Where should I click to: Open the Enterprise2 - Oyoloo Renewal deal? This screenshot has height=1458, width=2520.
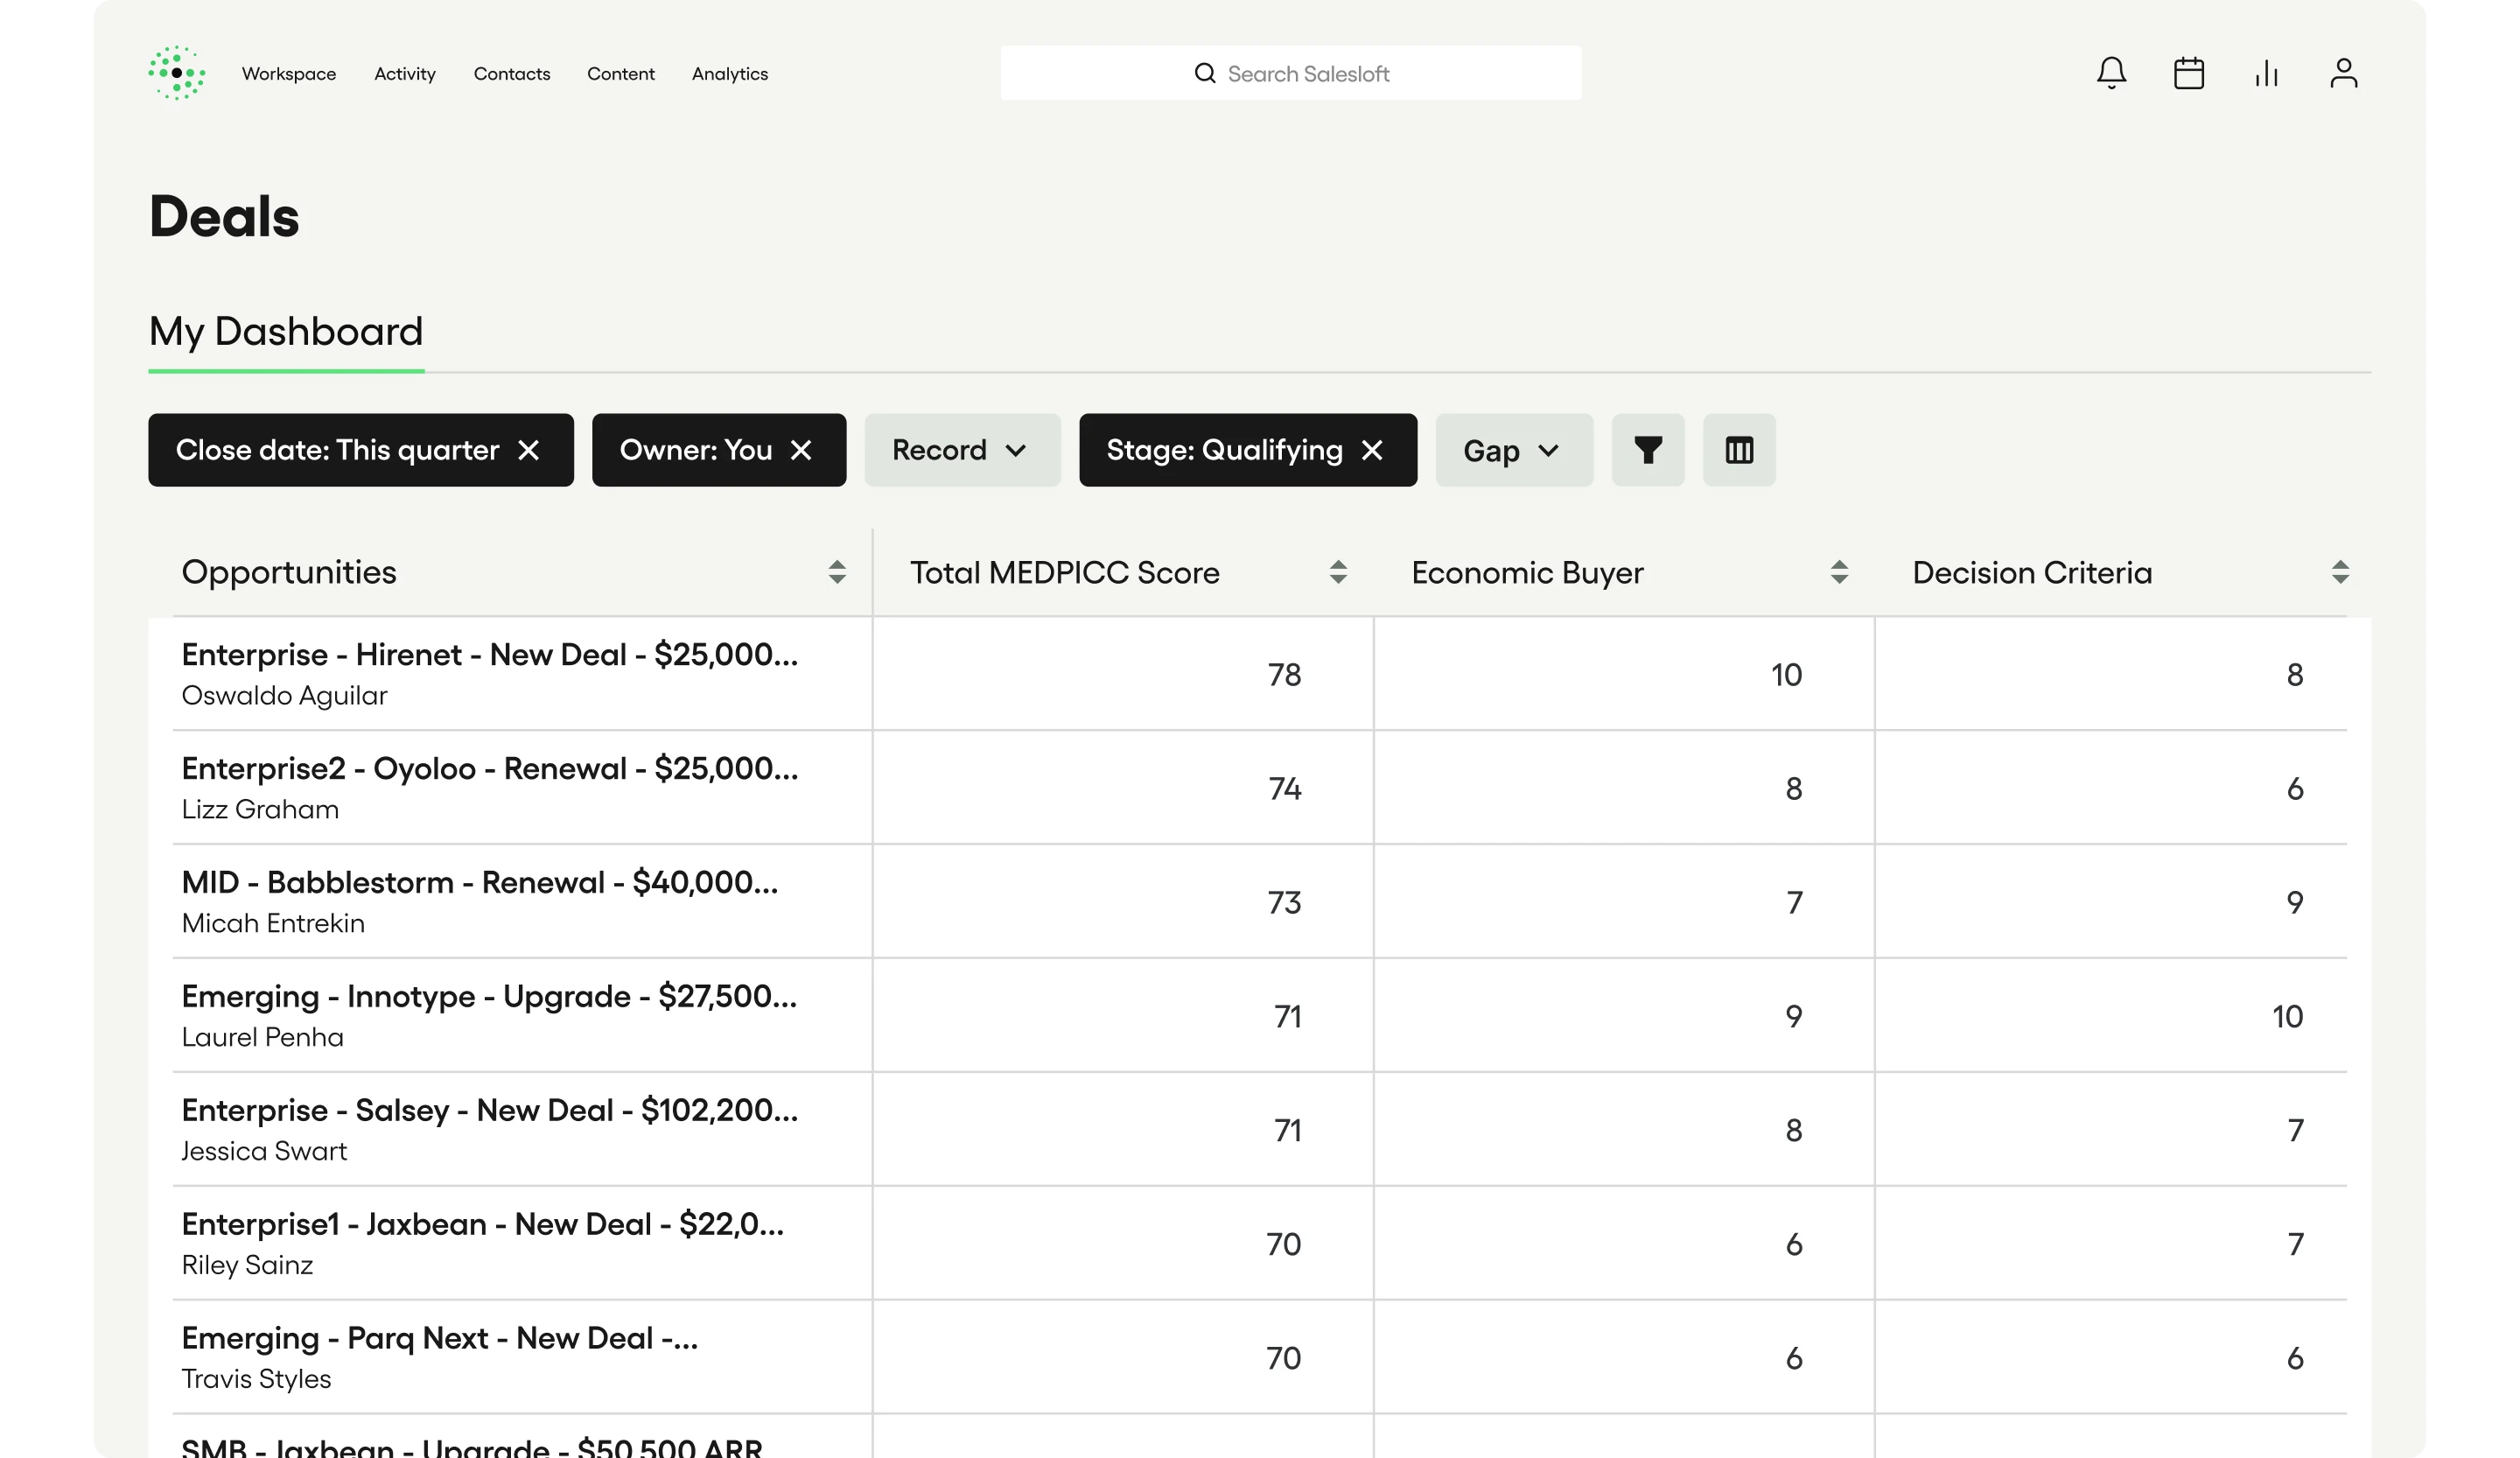(490, 769)
